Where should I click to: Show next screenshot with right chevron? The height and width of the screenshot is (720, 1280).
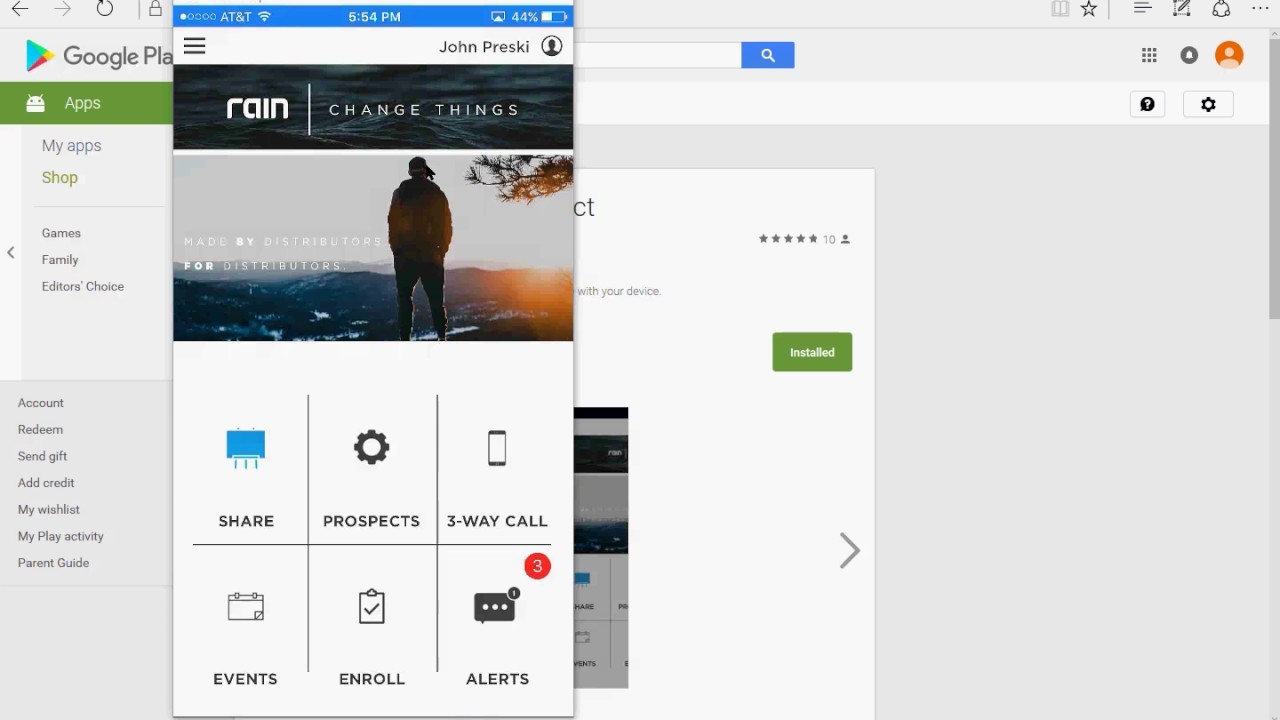pyautogui.click(x=849, y=550)
